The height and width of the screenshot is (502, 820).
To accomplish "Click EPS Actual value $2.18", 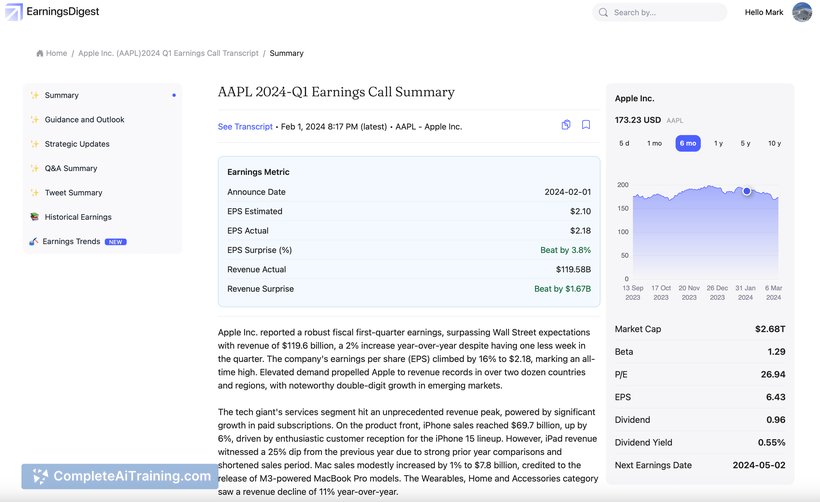I will (580, 231).
